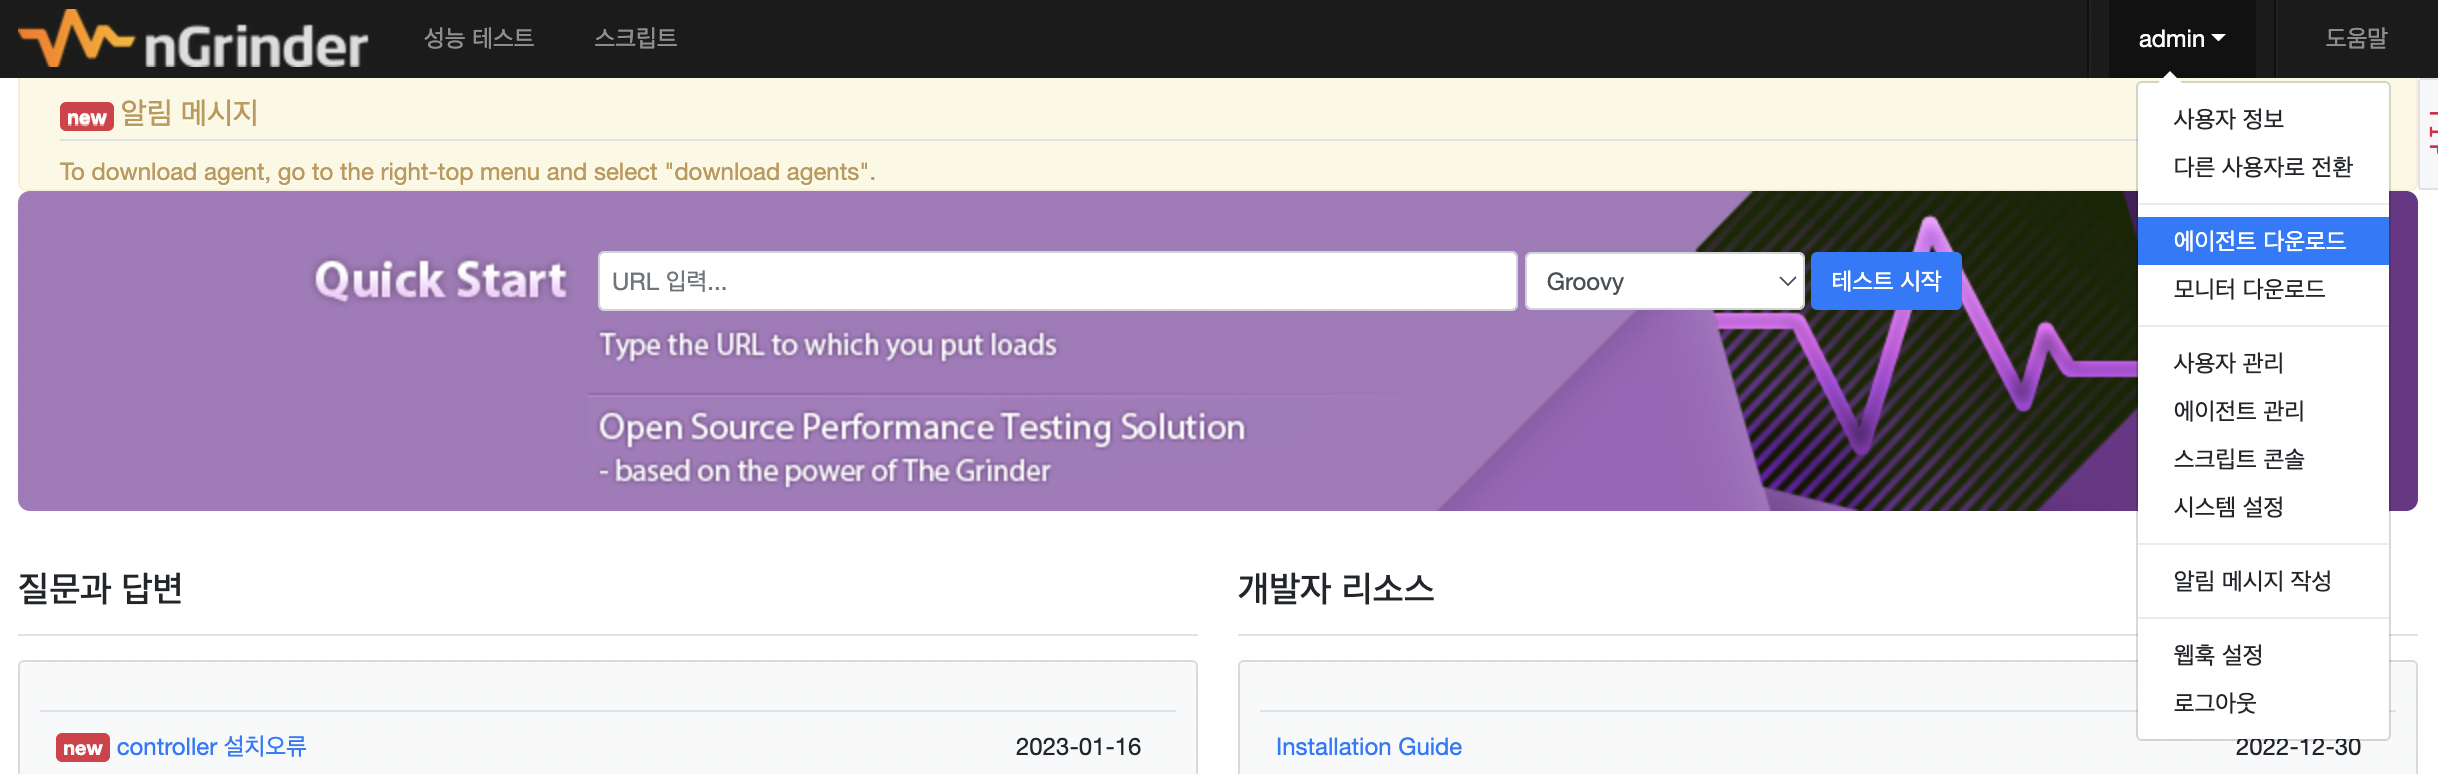Select 사용자 정보 from admin menu
The height and width of the screenshot is (774, 2438).
(2263, 119)
